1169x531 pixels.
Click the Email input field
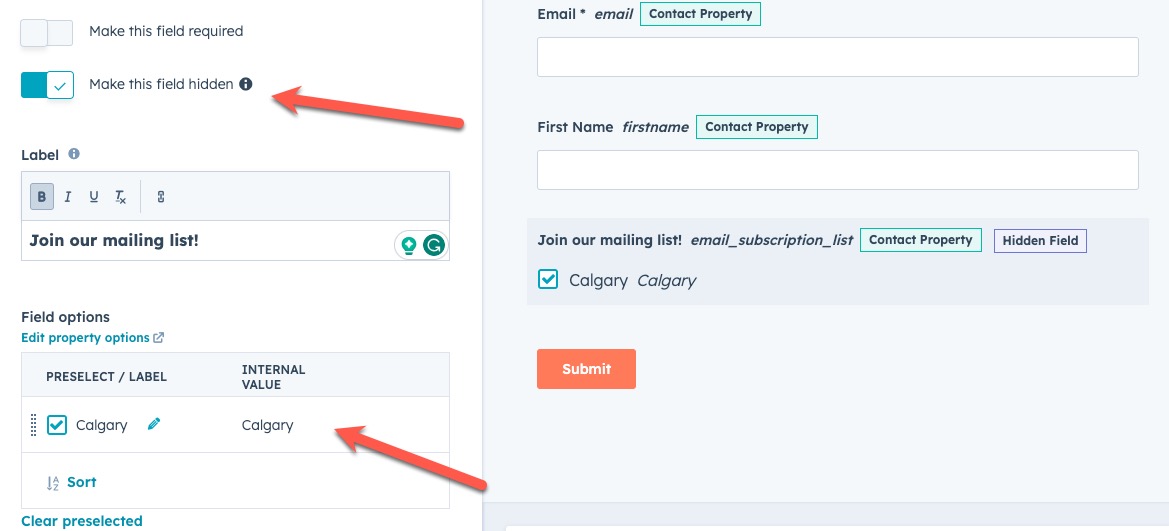point(837,57)
